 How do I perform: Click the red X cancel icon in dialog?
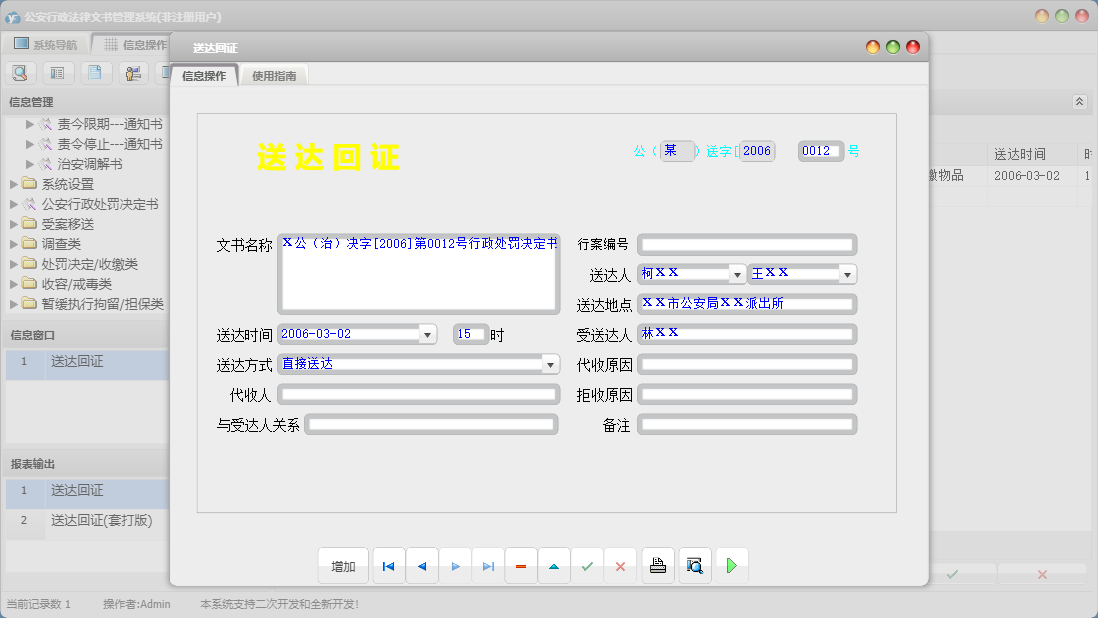[620, 566]
